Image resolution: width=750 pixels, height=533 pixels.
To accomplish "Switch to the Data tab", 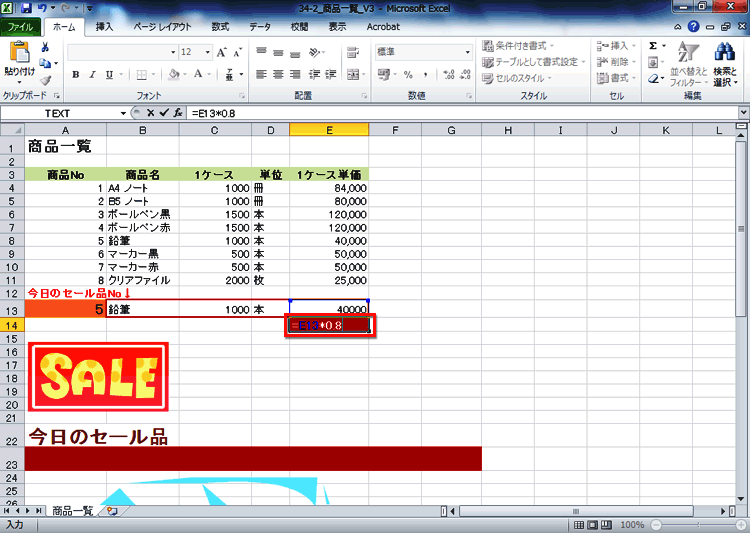I will [x=260, y=27].
